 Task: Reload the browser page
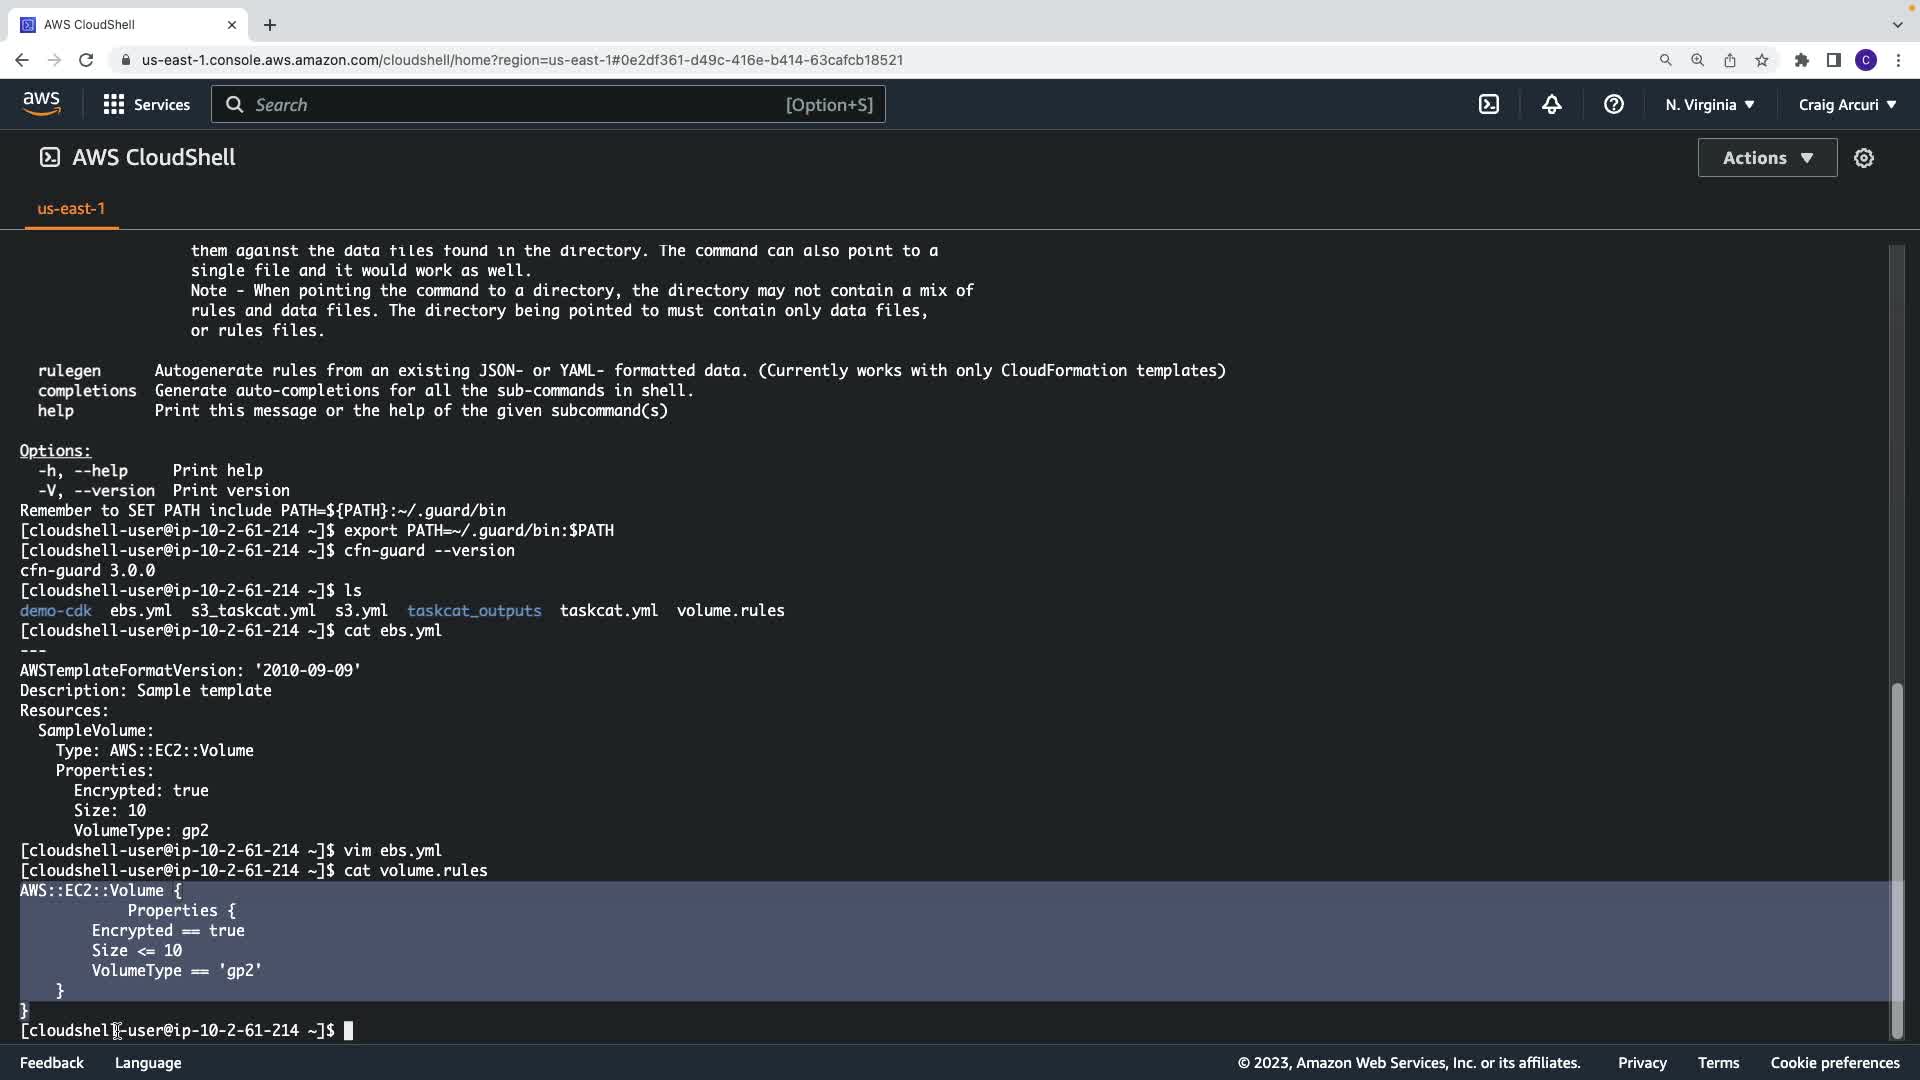coord(86,60)
